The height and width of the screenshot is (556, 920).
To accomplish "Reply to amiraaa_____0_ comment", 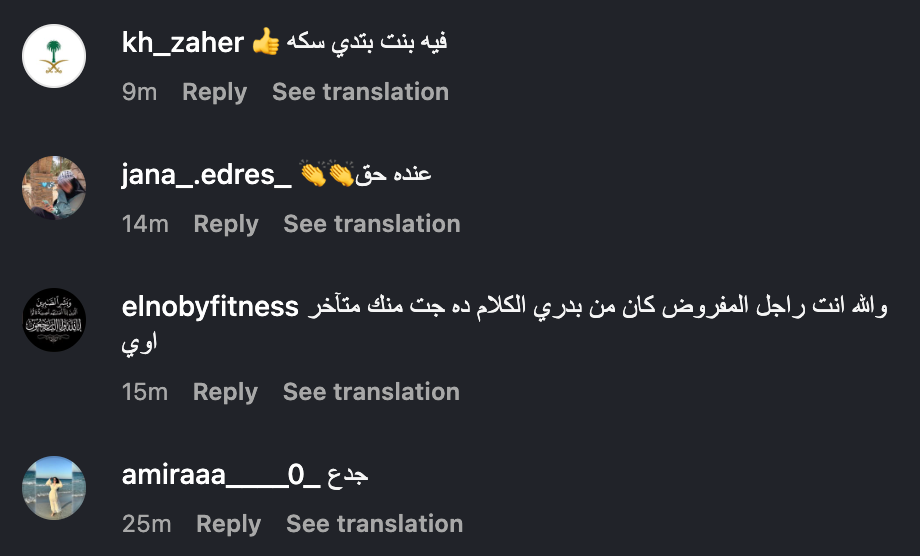I will [x=228, y=524].
